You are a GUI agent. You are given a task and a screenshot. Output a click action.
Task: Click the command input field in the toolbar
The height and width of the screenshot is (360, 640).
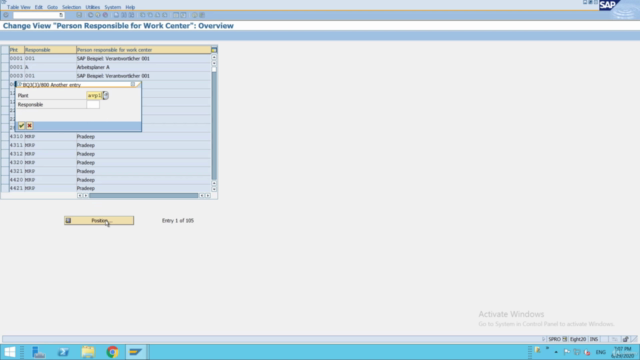[x=36, y=15]
